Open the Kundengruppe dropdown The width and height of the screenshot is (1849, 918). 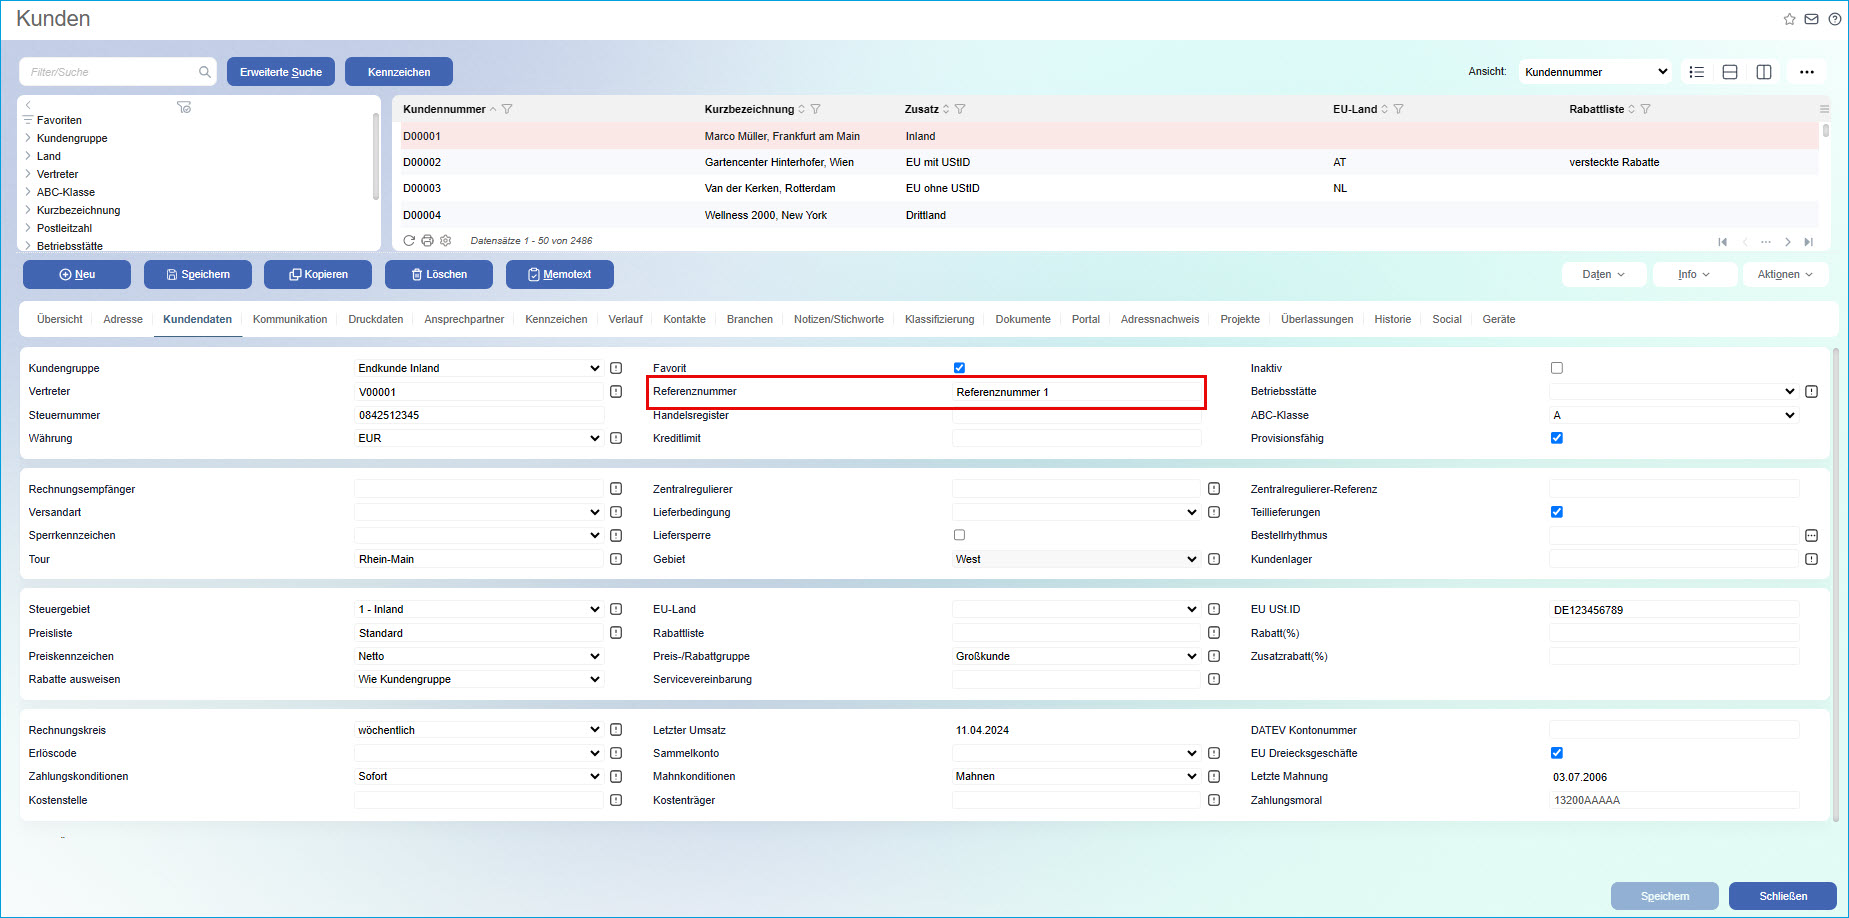pyautogui.click(x=478, y=368)
